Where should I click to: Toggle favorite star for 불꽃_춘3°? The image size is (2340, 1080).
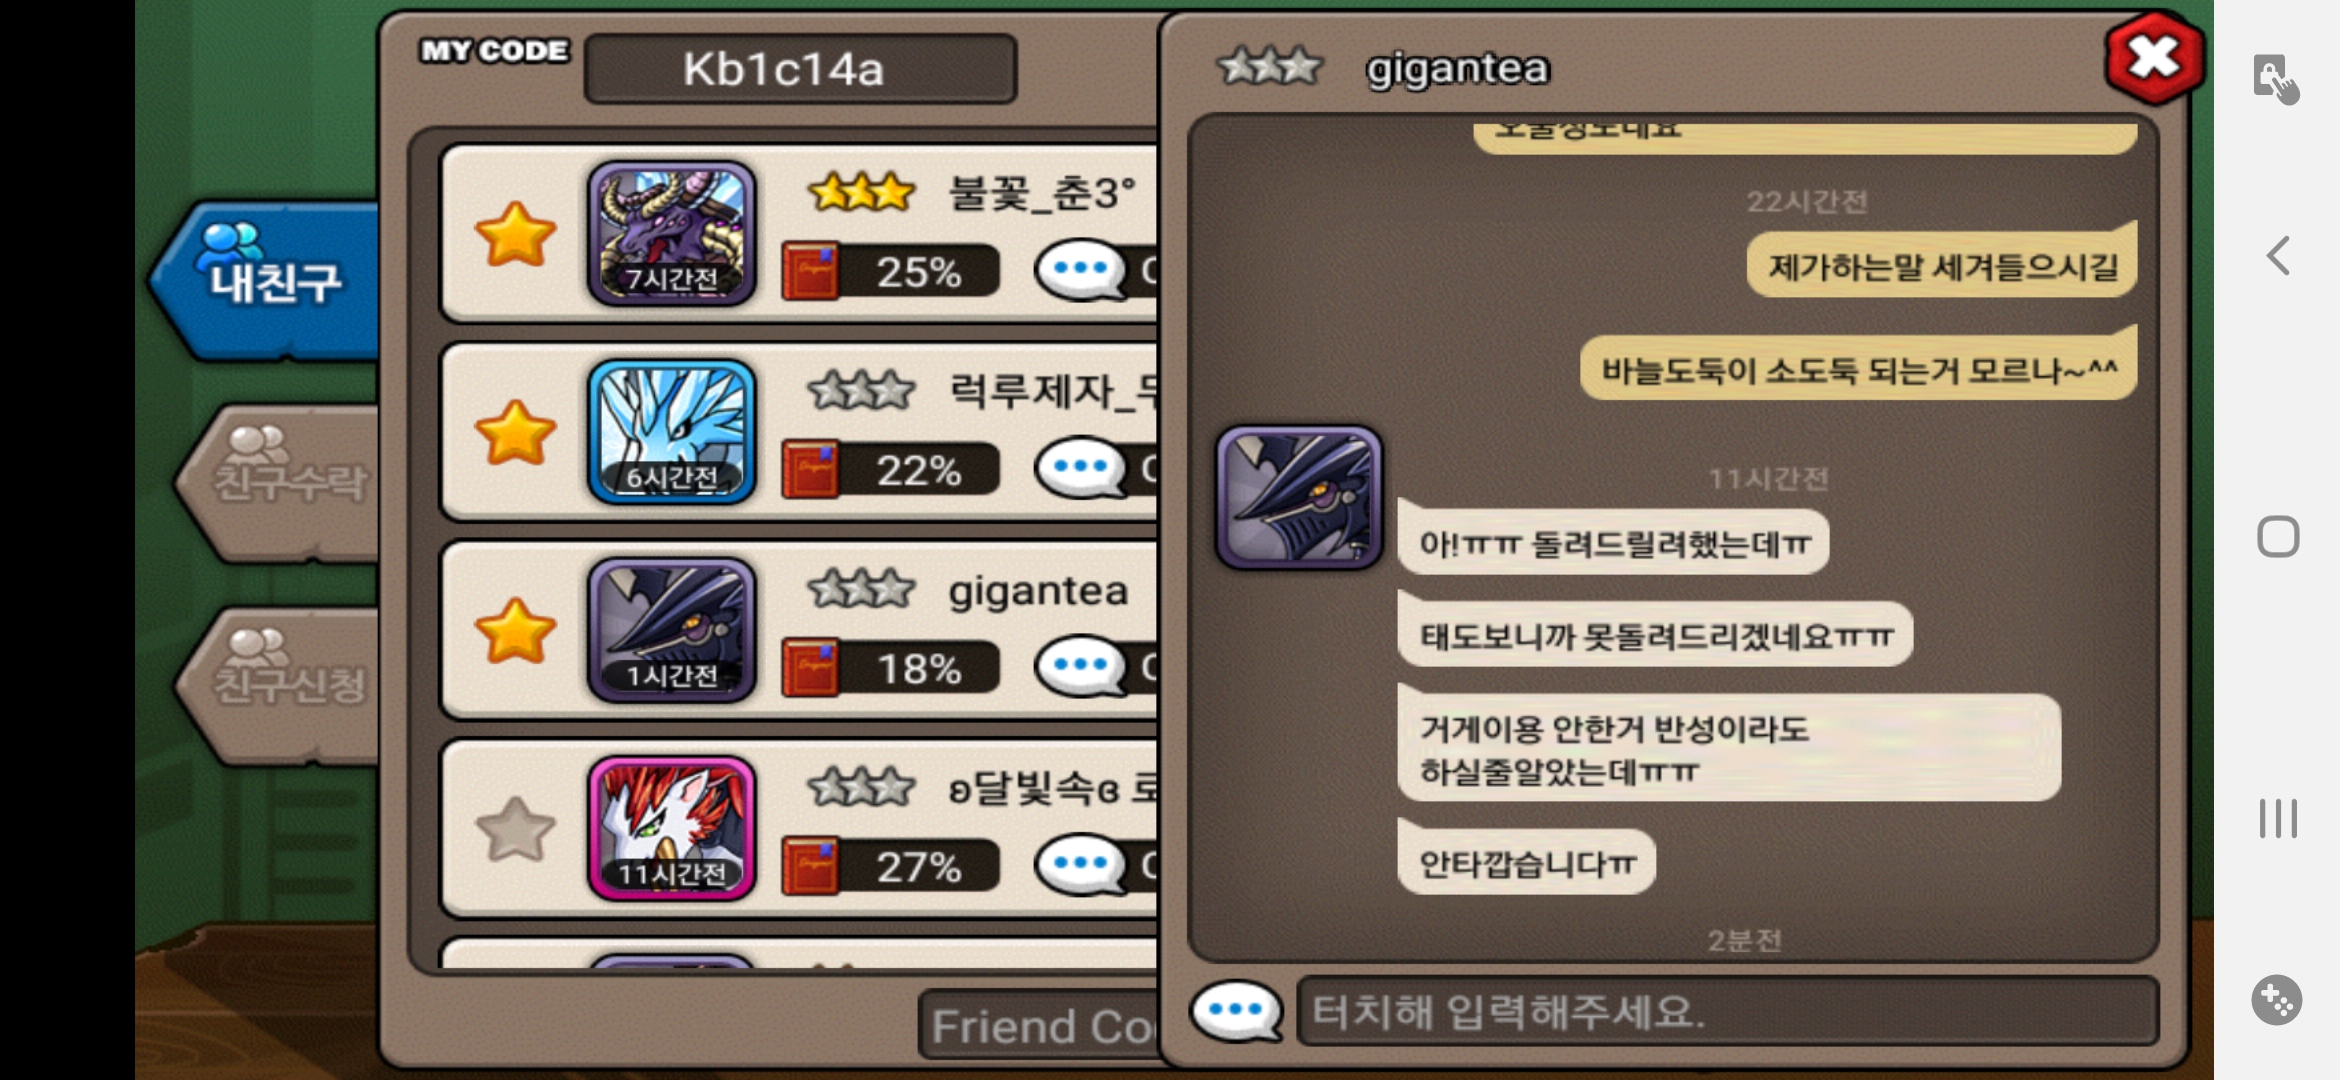(515, 235)
